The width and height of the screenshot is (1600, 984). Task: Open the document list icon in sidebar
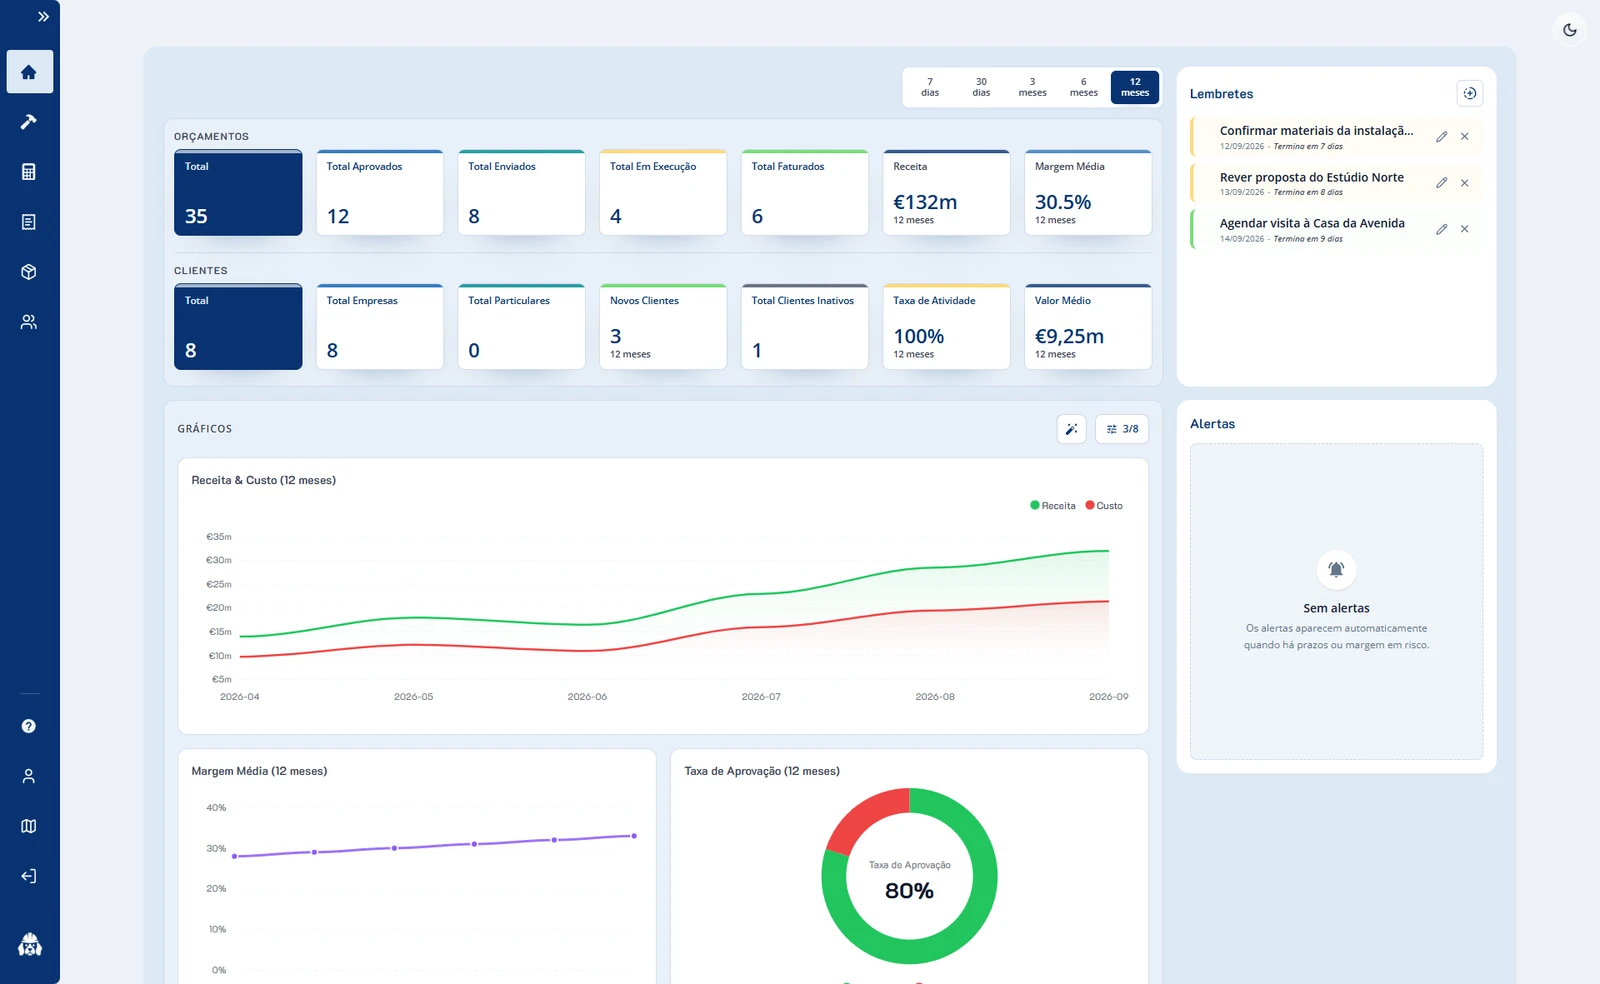[29, 222]
